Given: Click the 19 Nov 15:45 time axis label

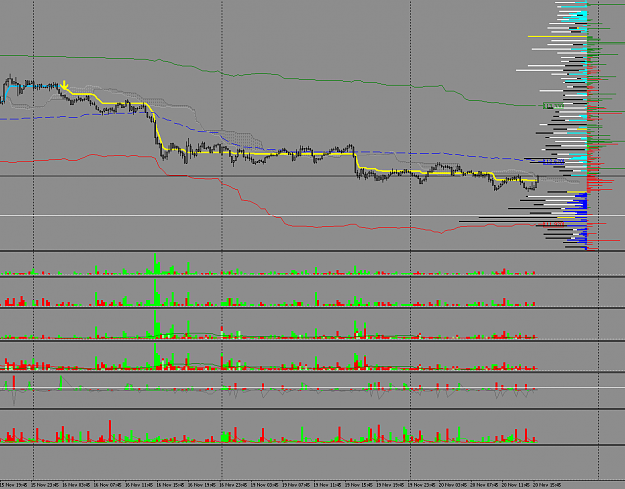Looking at the screenshot, I should click(x=359, y=485).
